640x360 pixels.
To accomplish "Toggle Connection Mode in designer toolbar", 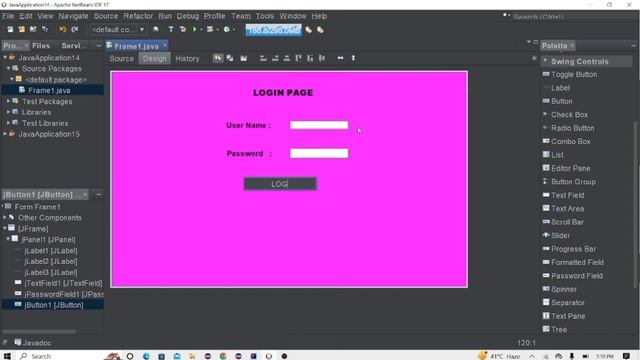I will tap(230, 58).
